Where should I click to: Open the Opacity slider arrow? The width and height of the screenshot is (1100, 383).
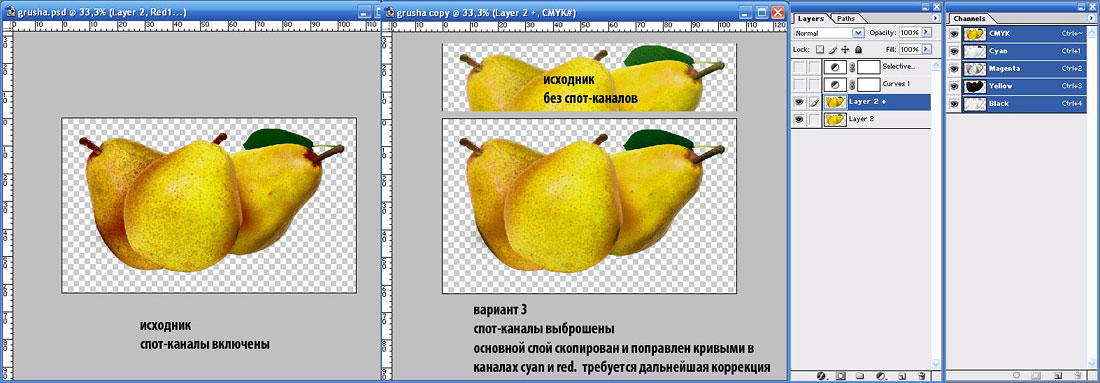coord(926,32)
